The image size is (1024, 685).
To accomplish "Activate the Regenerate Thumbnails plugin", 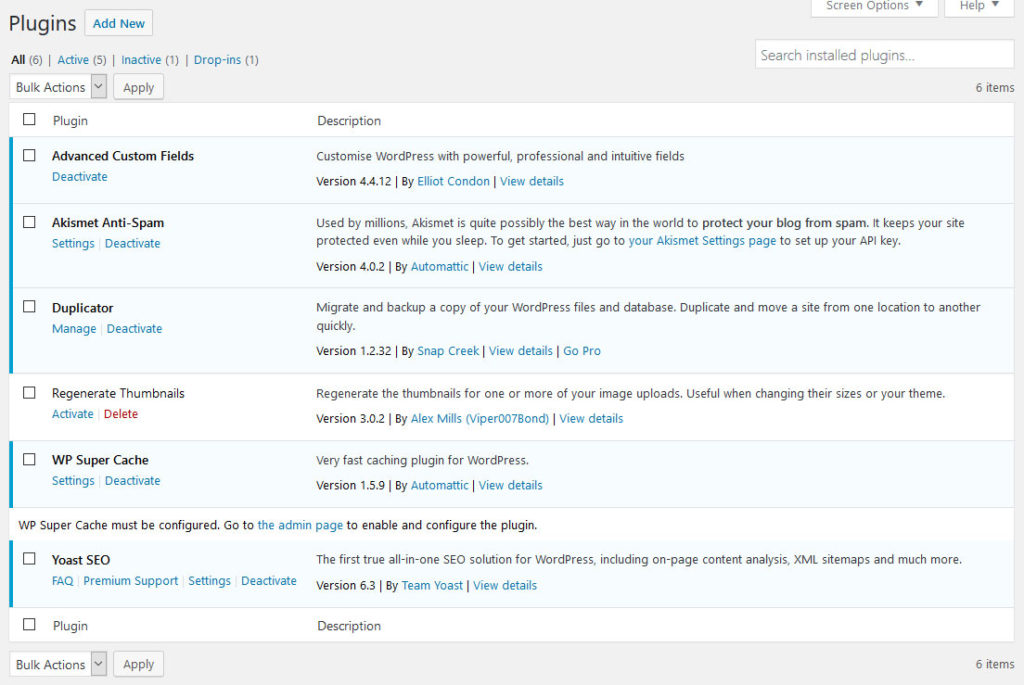I will [72, 413].
